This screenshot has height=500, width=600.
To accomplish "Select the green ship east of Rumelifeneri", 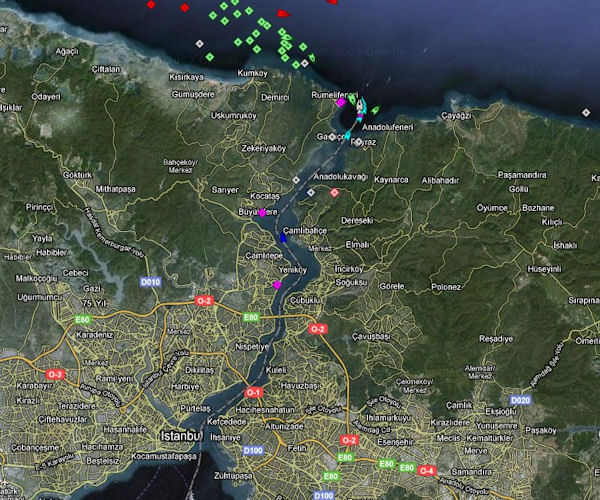I will point(376,109).
